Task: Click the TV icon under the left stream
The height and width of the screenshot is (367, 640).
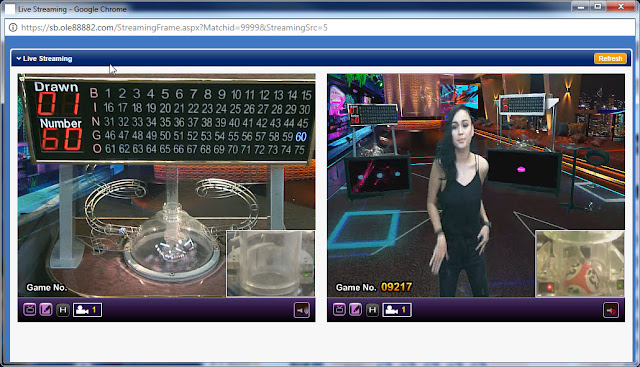Action: coord(30,310)
